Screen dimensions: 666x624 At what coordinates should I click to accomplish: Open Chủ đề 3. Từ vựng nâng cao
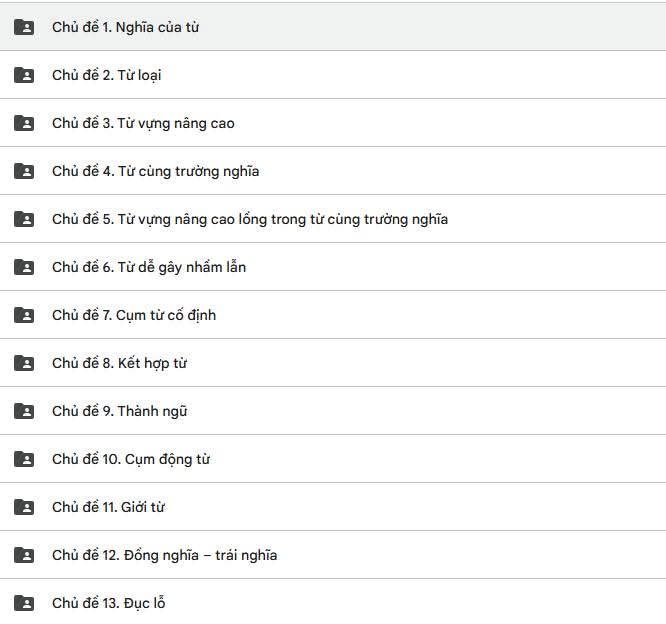coord(143,123)
